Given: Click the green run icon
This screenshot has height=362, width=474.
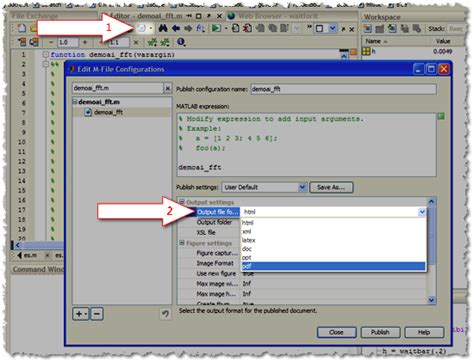Looking at the screenshot, I should (216, 29).
